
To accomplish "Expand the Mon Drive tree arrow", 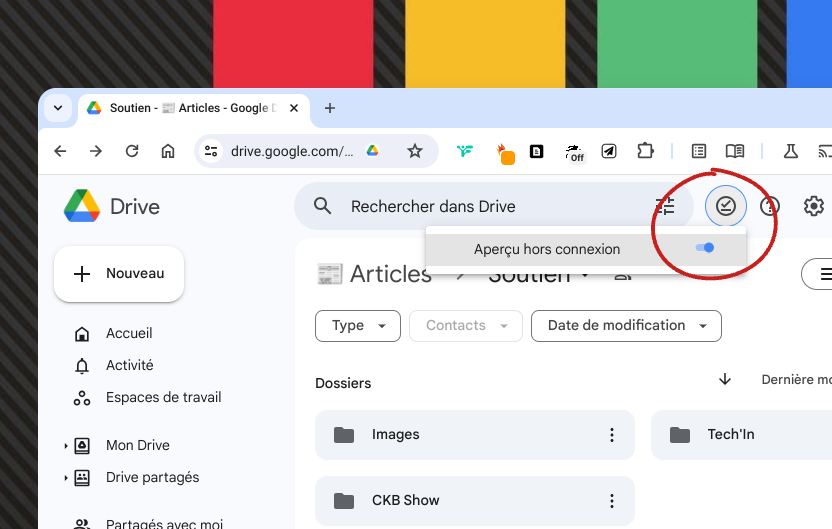I will click(x=66, y=446).
